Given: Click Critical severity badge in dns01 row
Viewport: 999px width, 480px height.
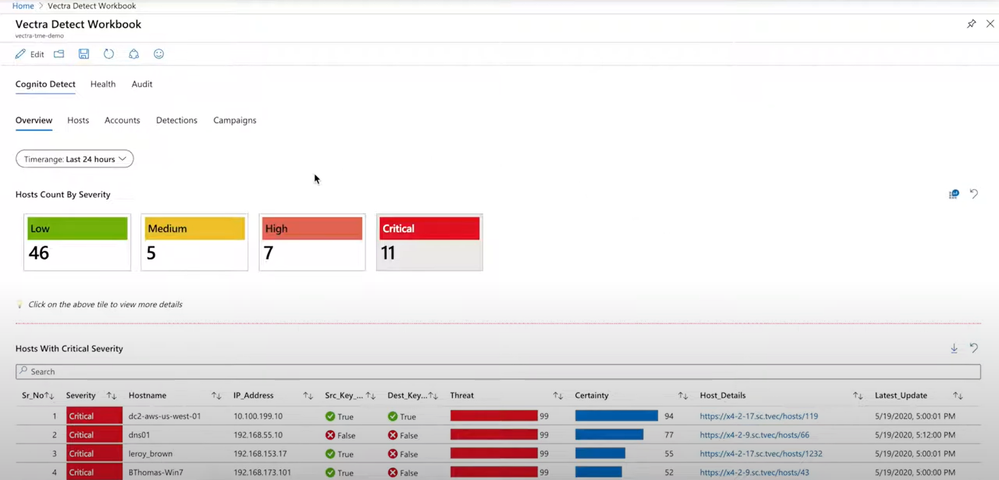Looking at the screenshot, I should (94, 435).
